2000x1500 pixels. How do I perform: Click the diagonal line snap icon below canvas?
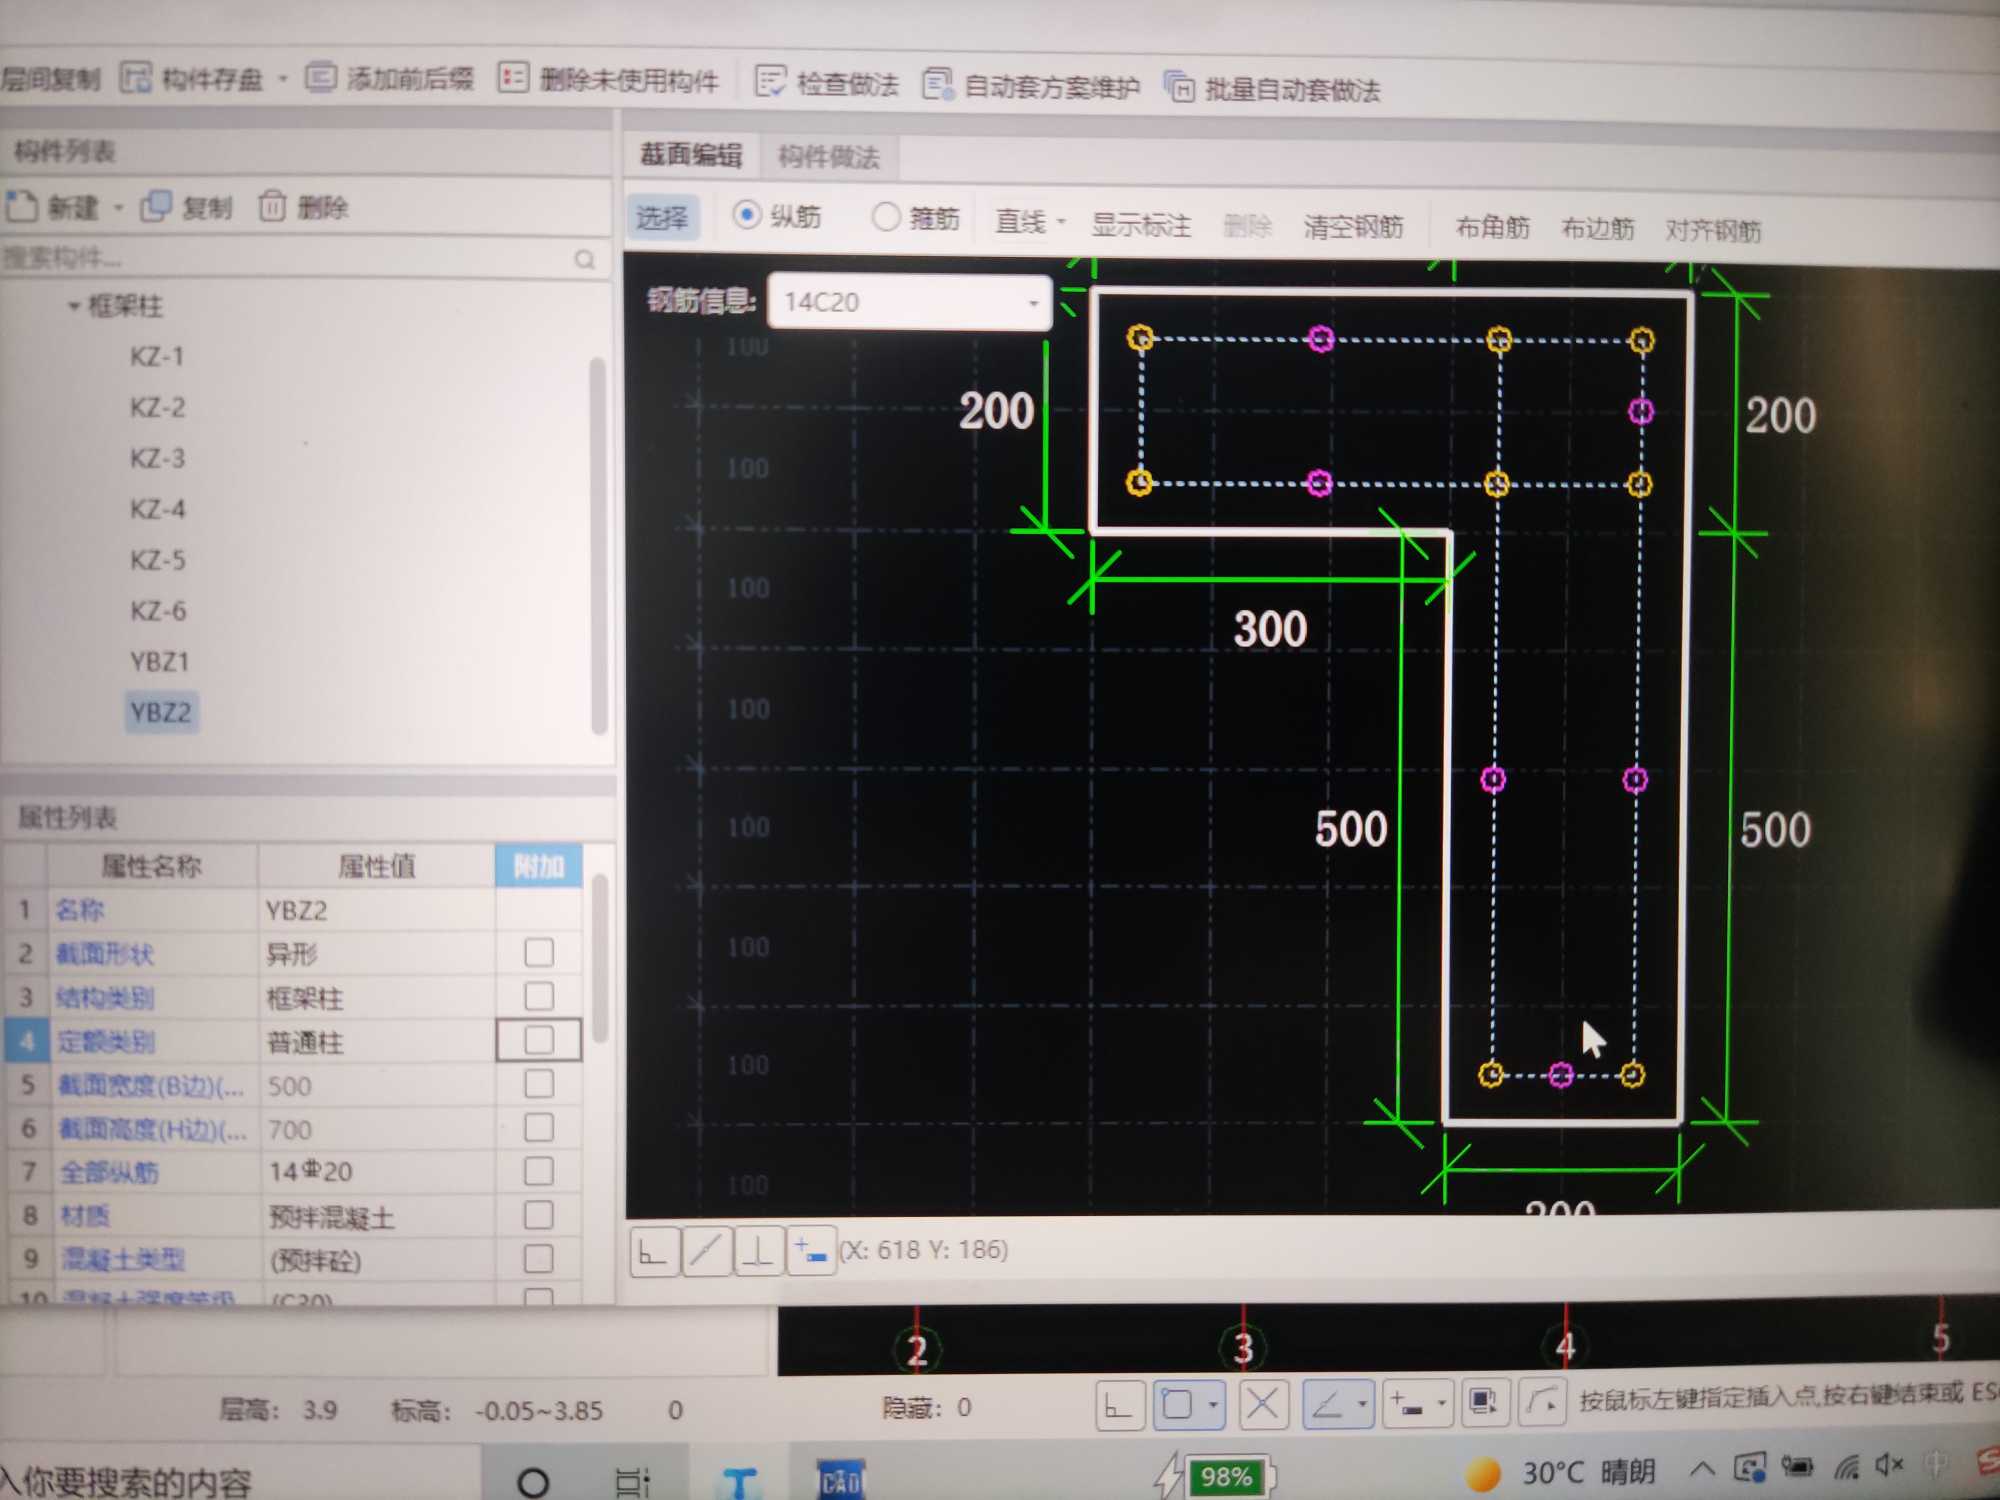(x=706, y=1251)
